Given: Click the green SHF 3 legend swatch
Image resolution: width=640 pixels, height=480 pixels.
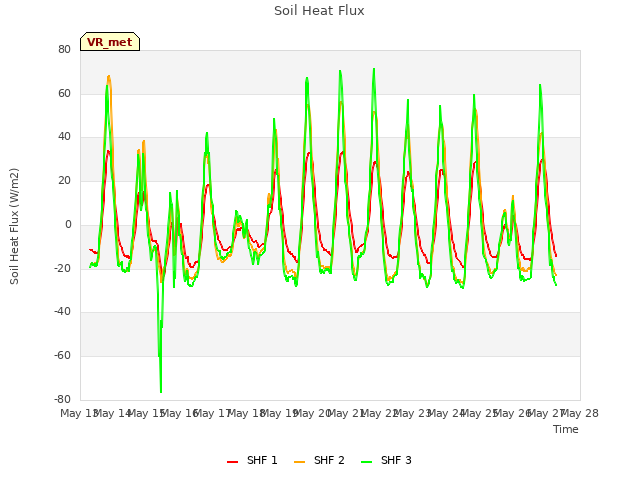Looking at the screenshot, I should tap(367, 462).
